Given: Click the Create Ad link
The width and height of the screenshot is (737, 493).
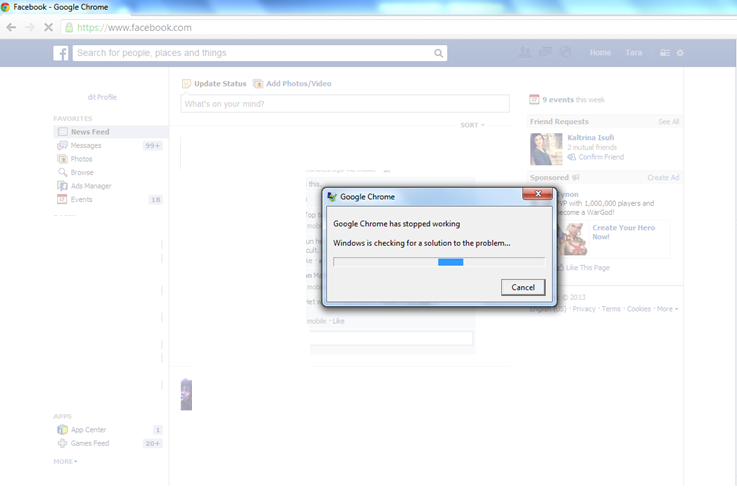Looking at the screenshot, I should (663, 178).
